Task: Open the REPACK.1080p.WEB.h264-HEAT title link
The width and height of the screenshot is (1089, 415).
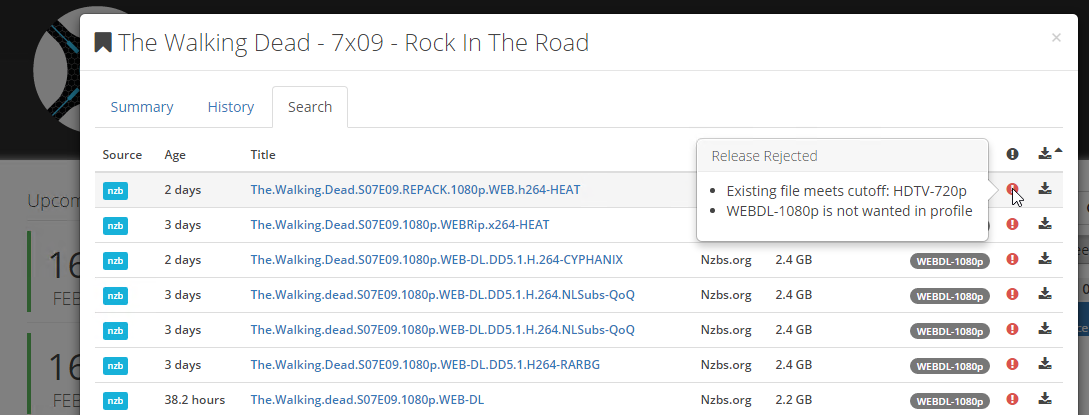Action: (x=415, y=189)
